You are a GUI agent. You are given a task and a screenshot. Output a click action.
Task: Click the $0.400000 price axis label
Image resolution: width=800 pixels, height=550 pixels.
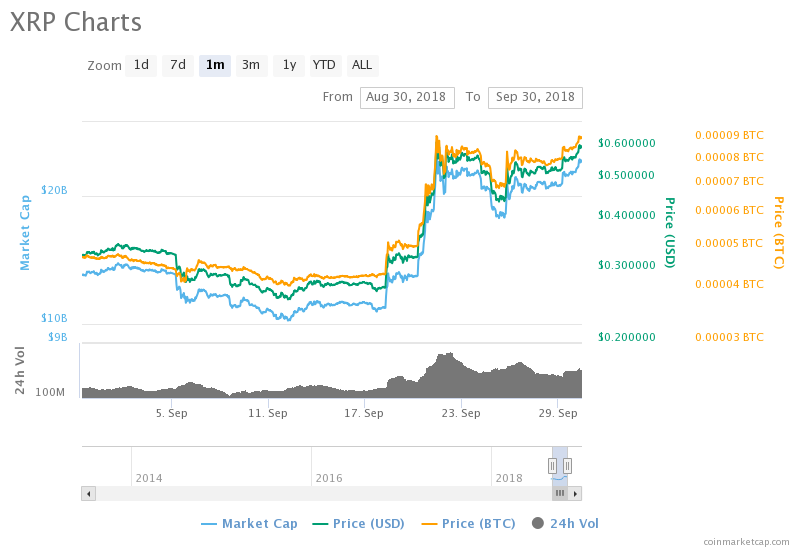[627, 215]
